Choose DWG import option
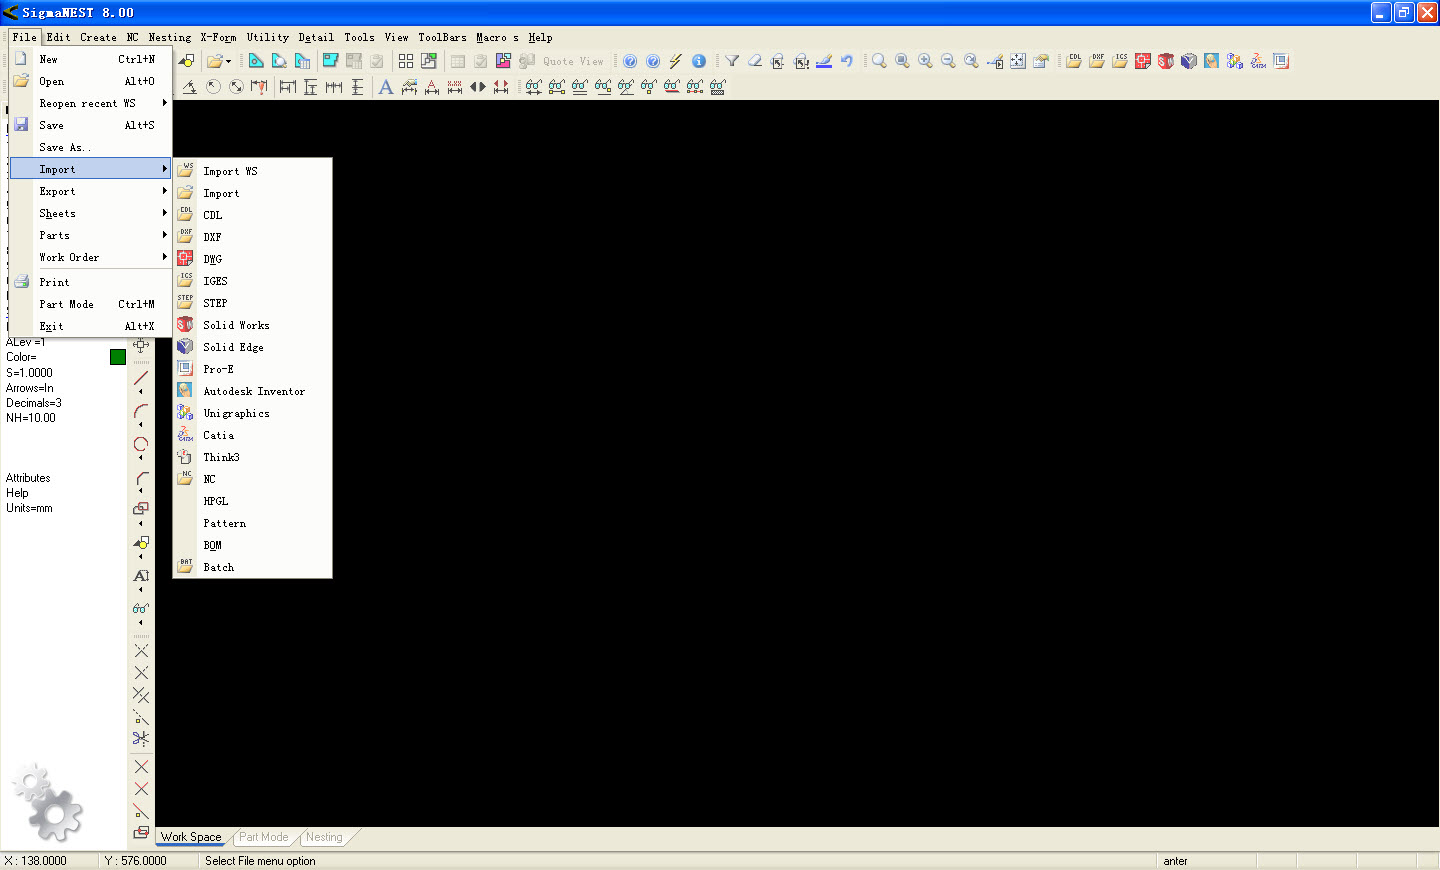The image size is (1440, 870). (x=252, y=259)
